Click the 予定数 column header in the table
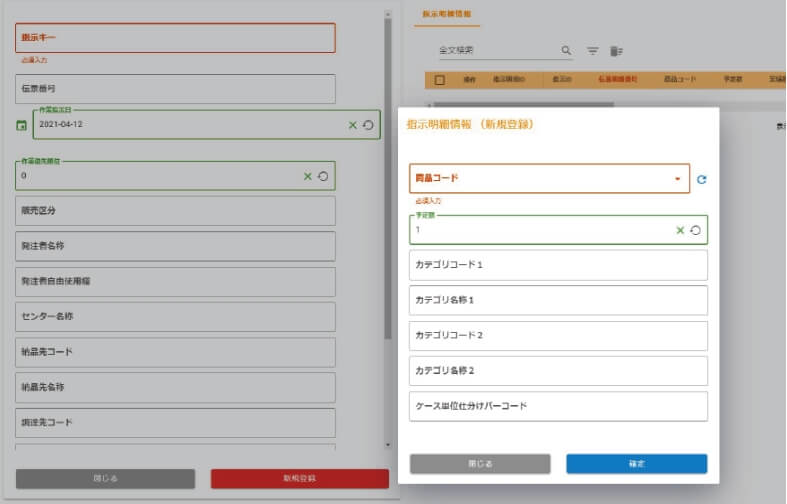 [732, 79]
